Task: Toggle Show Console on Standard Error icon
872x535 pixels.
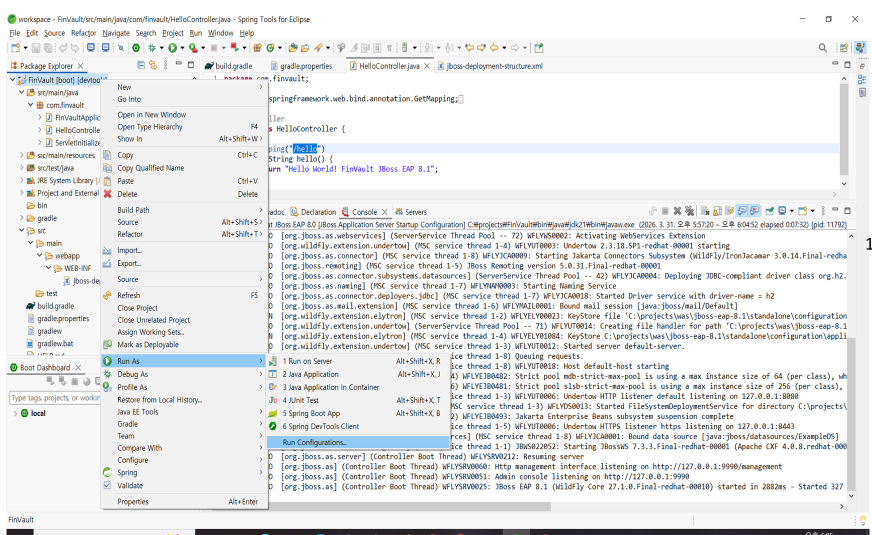Action: pos(754,211)
